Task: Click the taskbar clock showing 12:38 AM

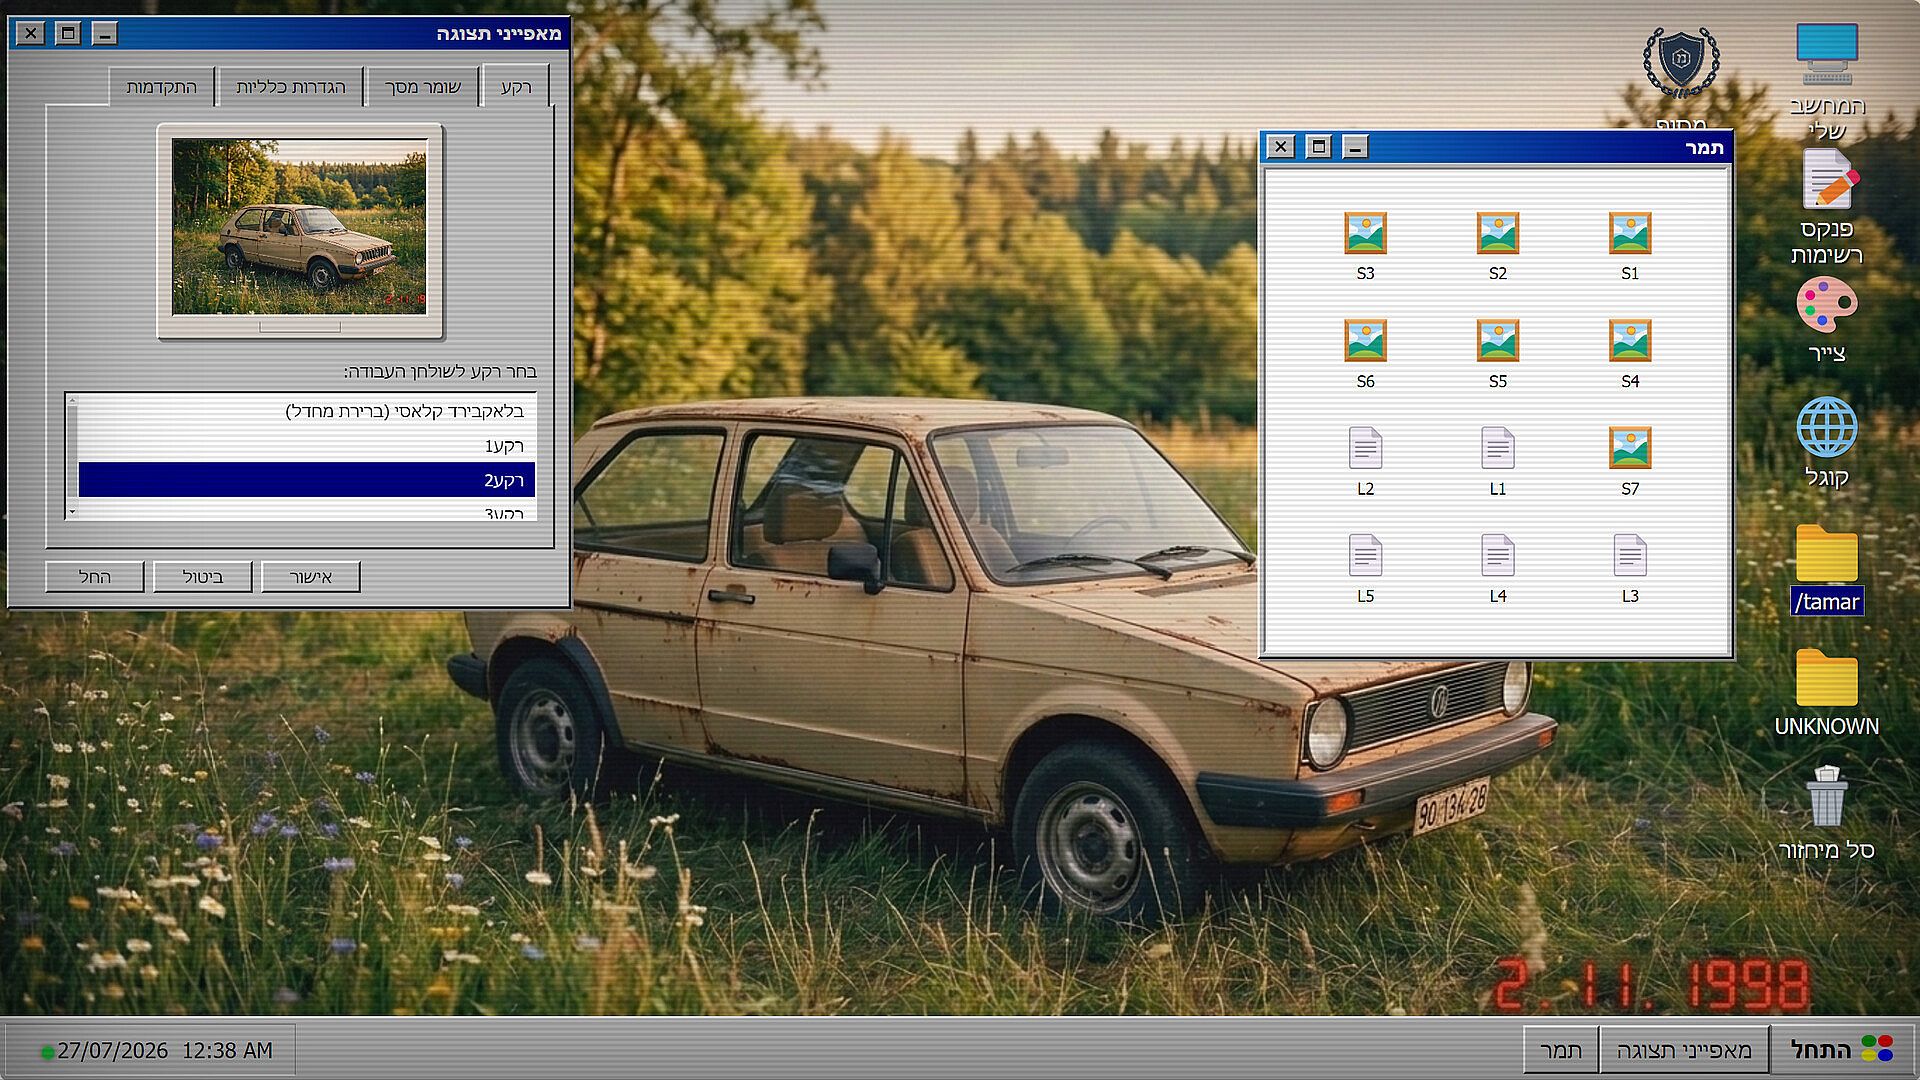Action: pos(227,1050)
